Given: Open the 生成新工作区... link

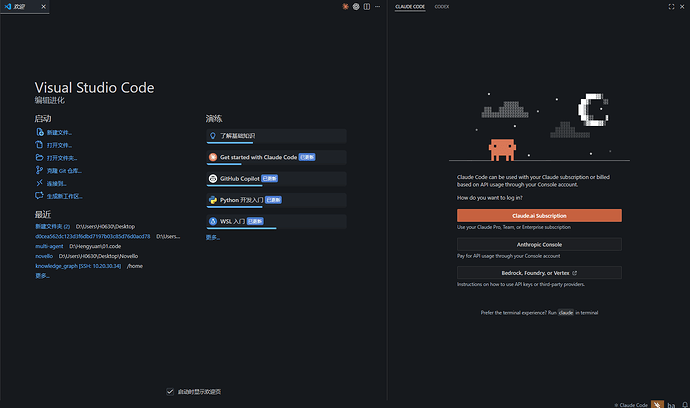Looking at the screenshot, I should (x=65, y=196).
